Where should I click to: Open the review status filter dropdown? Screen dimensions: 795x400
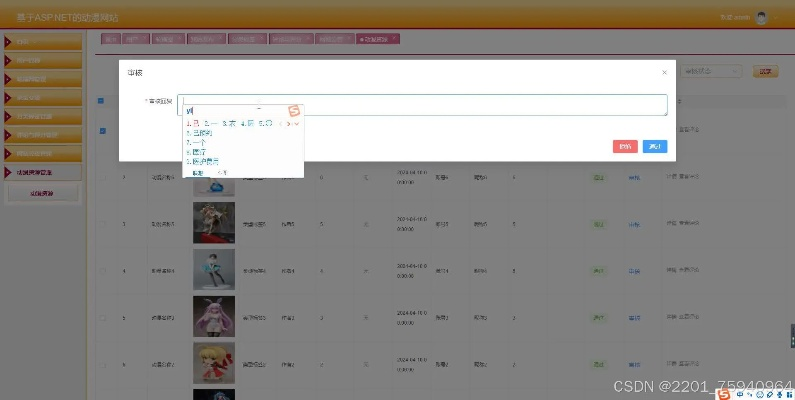711,72
